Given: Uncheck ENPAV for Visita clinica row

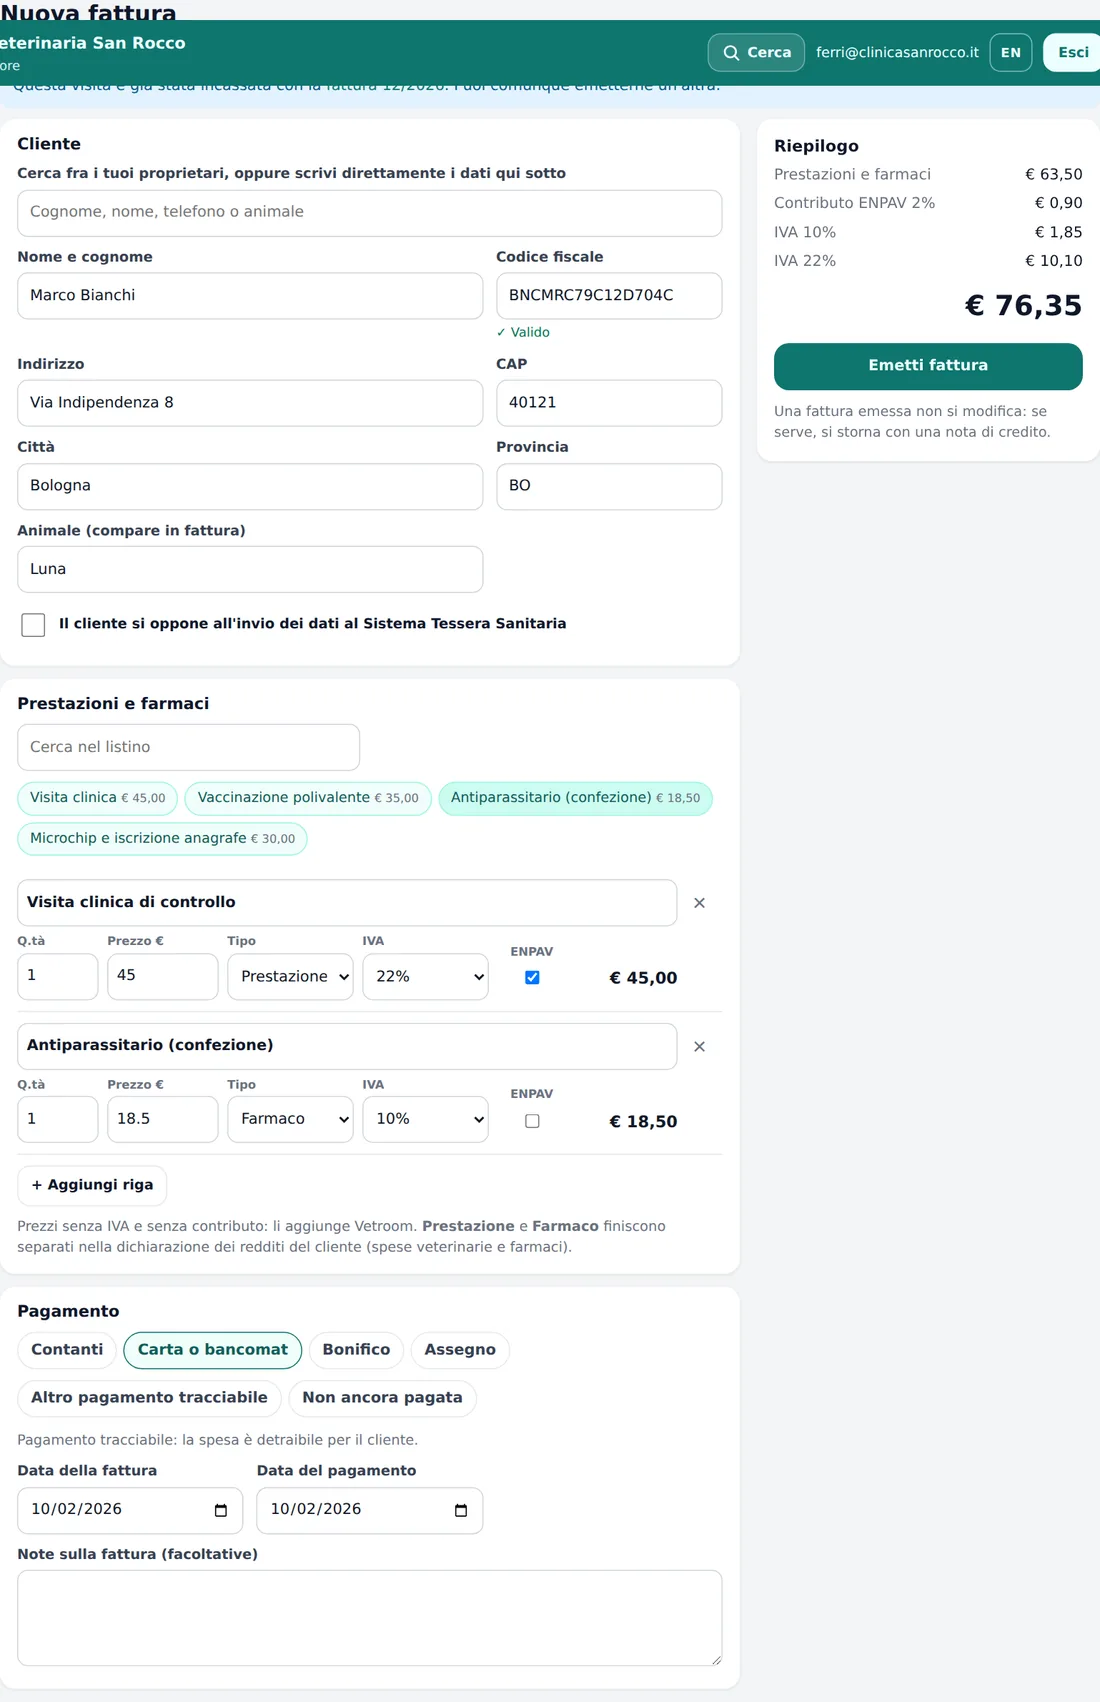Looking at the screenshot, I should tap(532, 977).
